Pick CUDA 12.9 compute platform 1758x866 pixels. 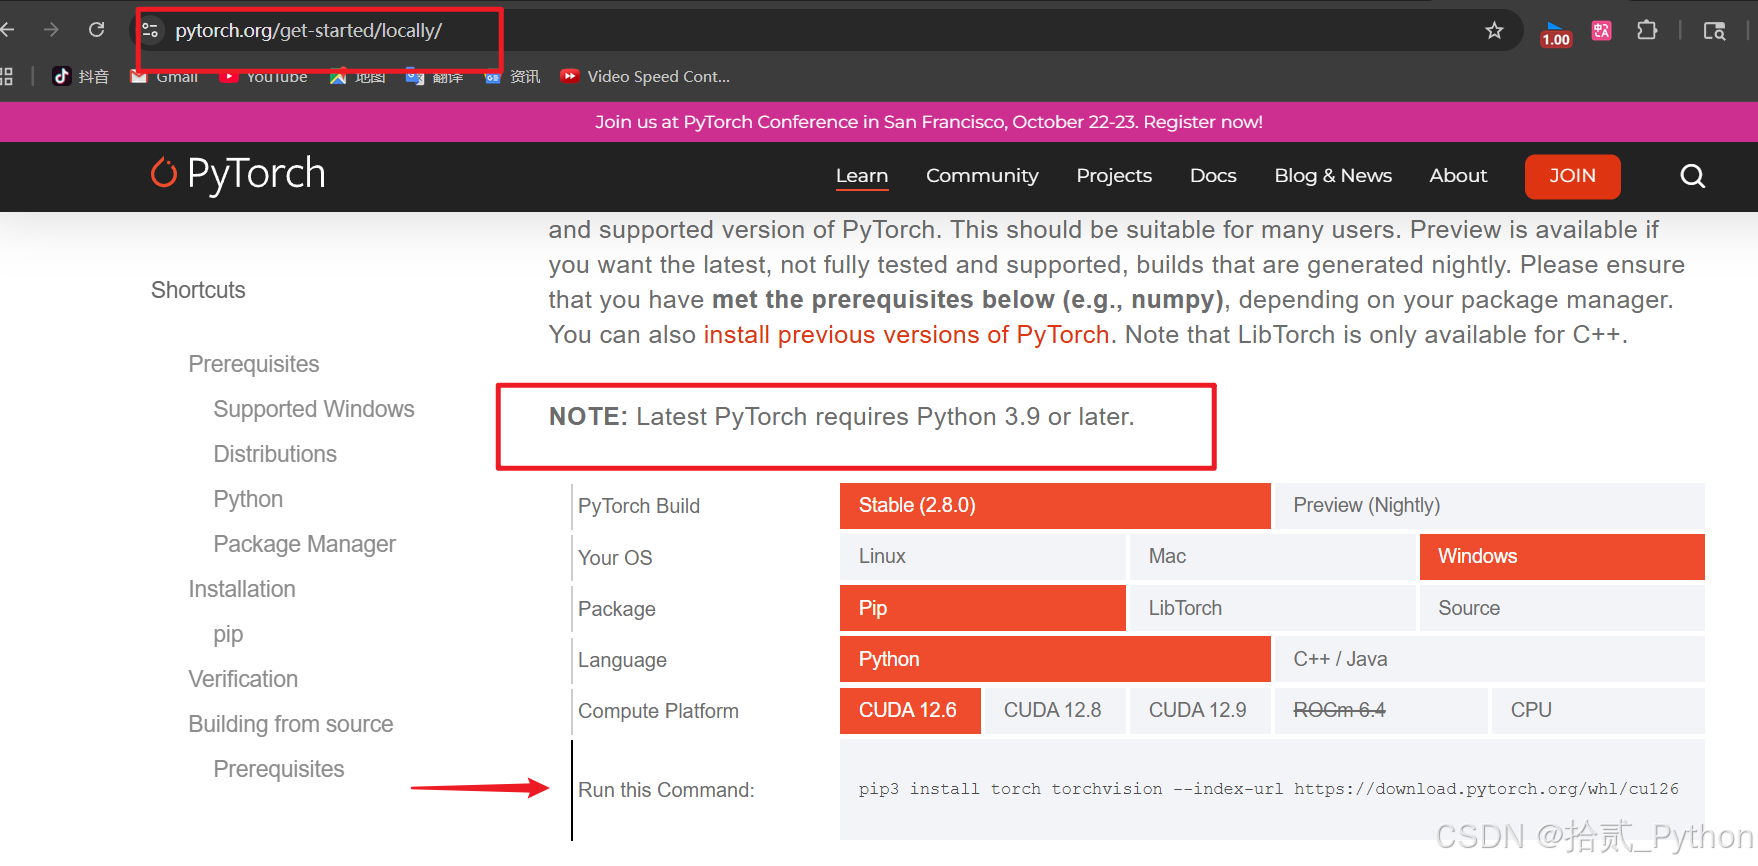pos(1200,711)
